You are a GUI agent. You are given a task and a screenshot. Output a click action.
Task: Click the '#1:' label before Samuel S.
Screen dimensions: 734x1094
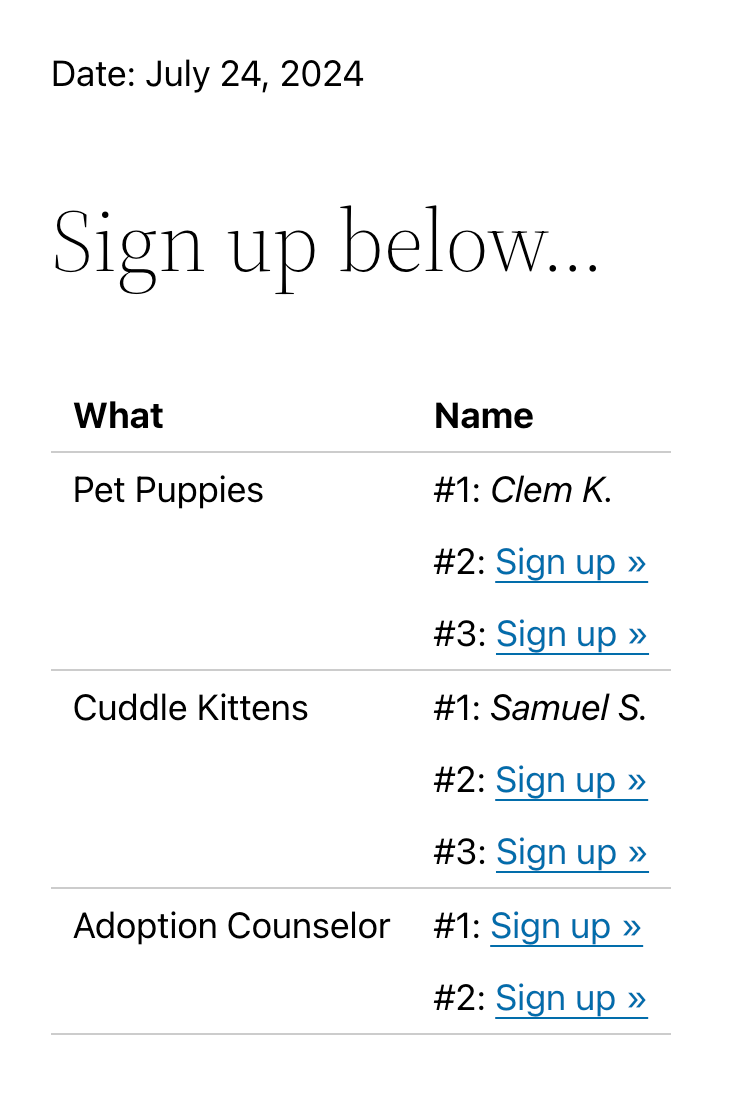[x=458, y=708]
